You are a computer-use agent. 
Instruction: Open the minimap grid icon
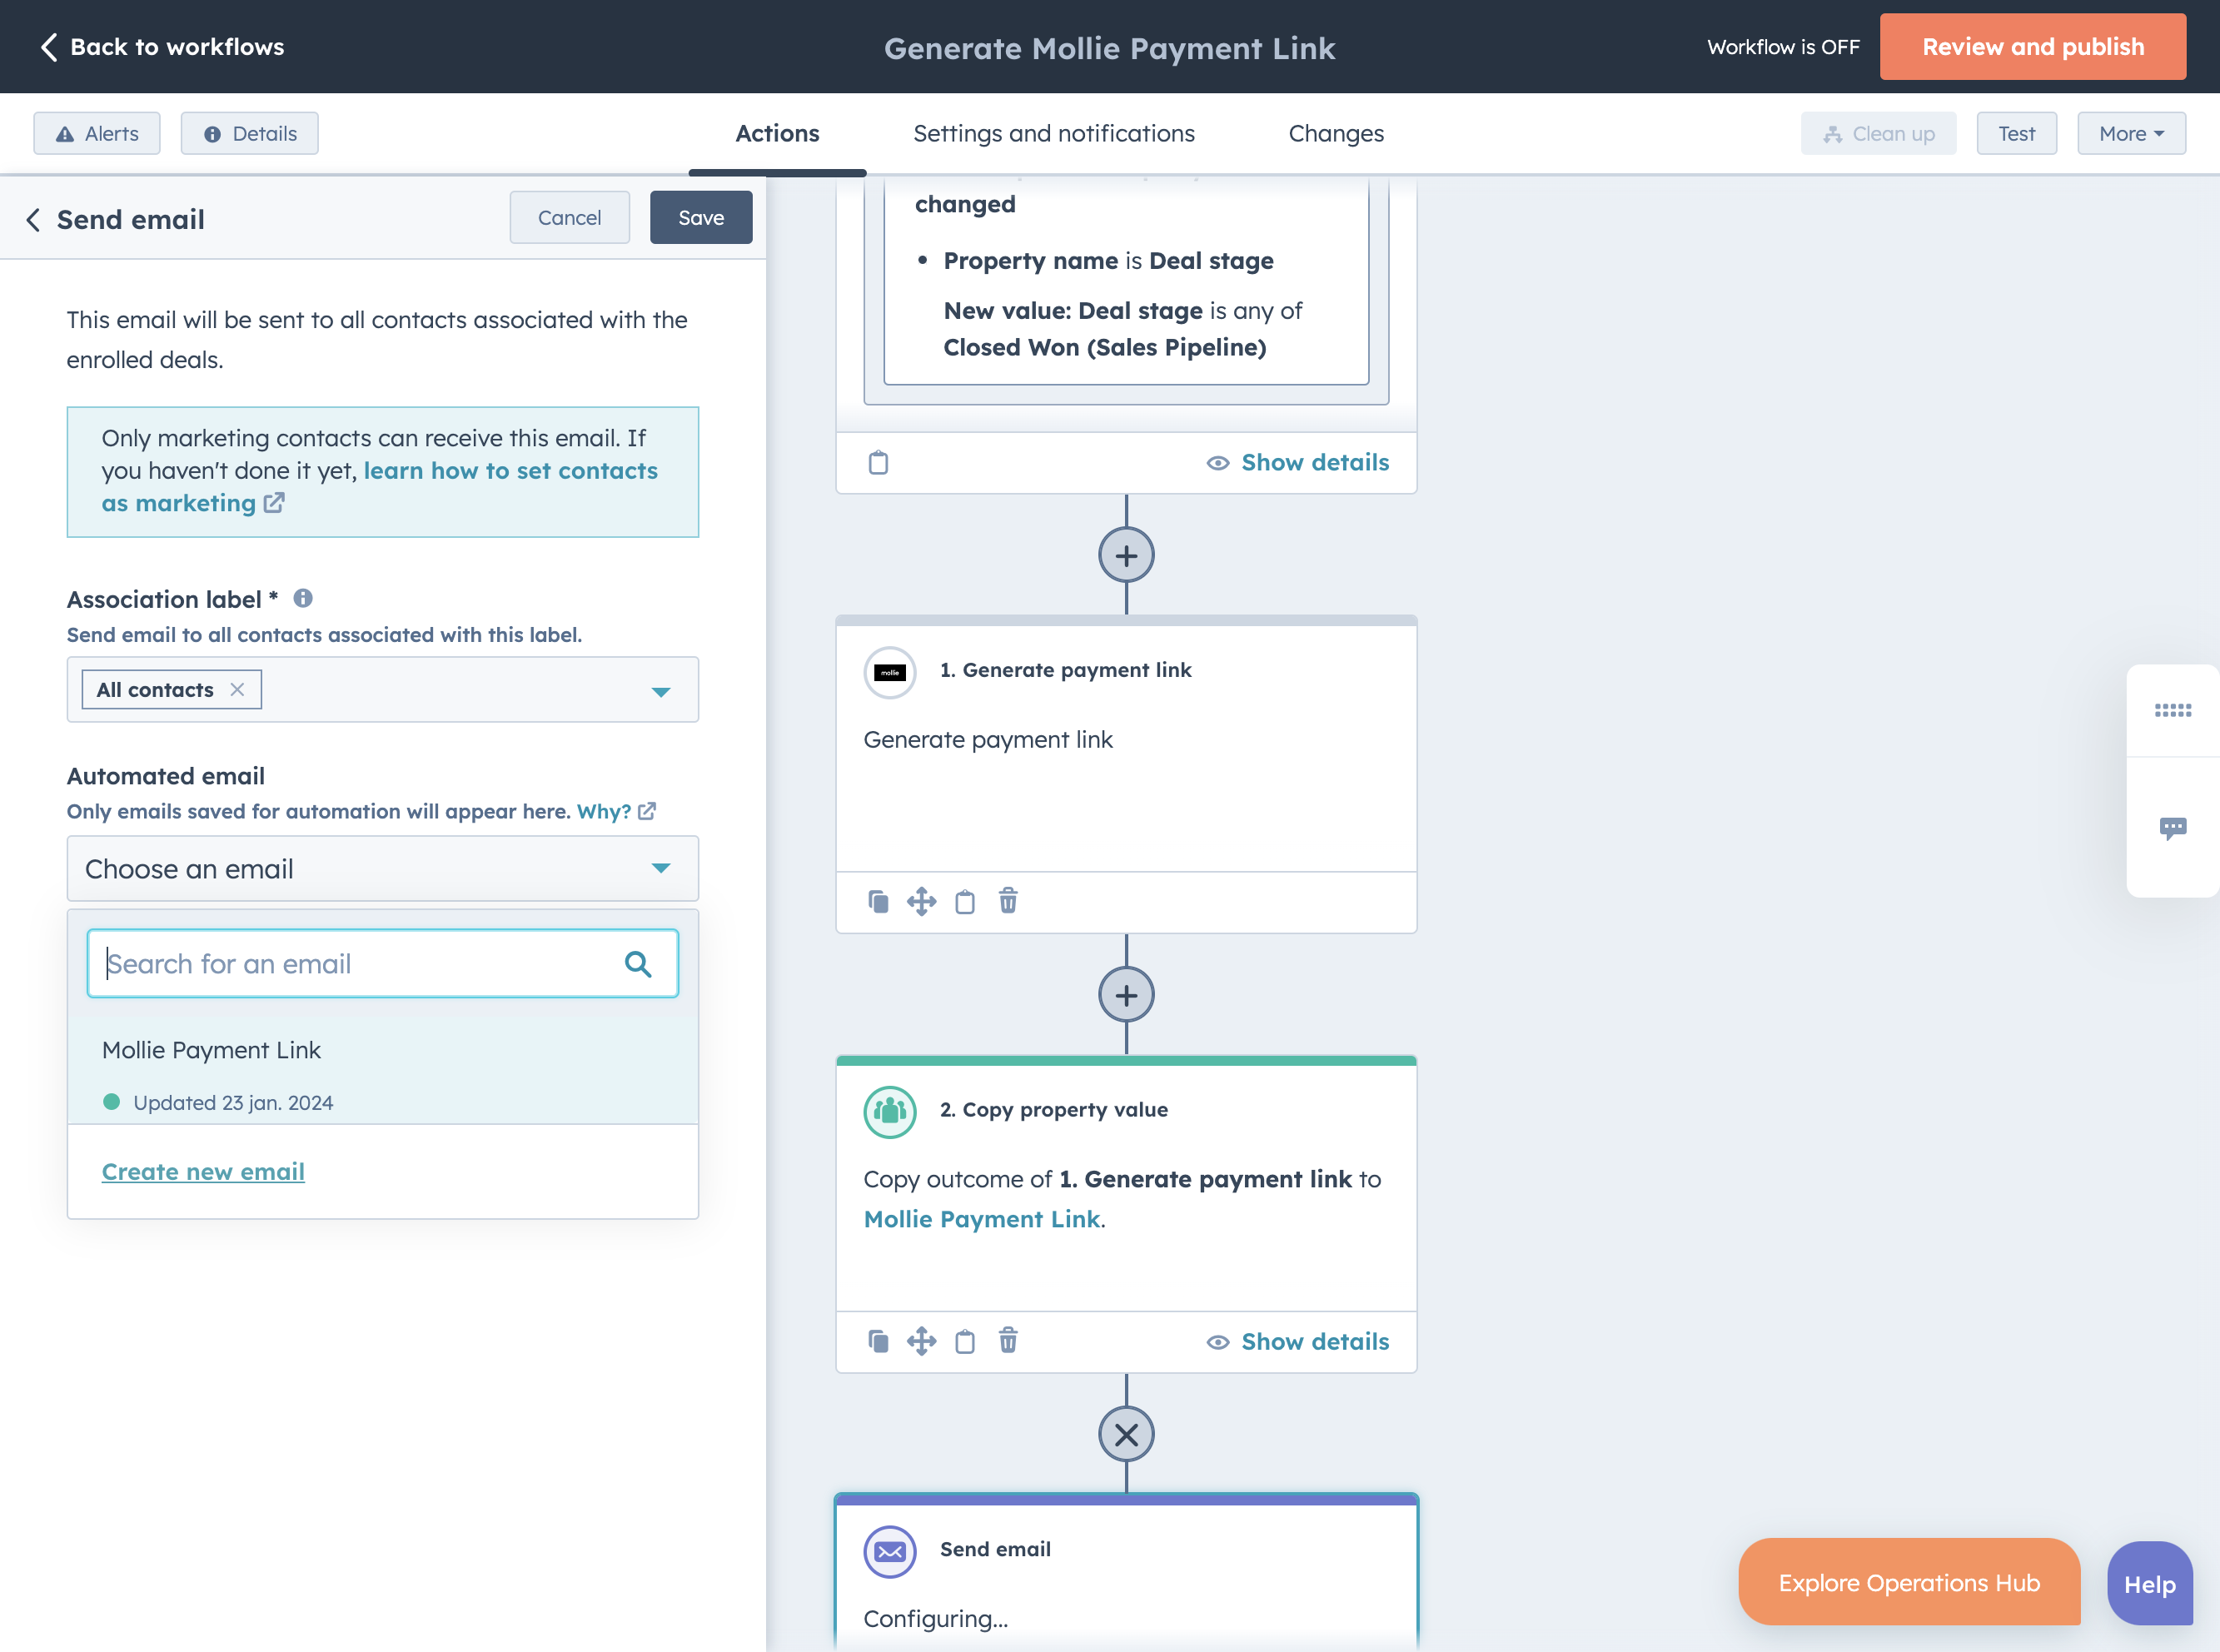pyautogui.click(x=2172, y=711)
